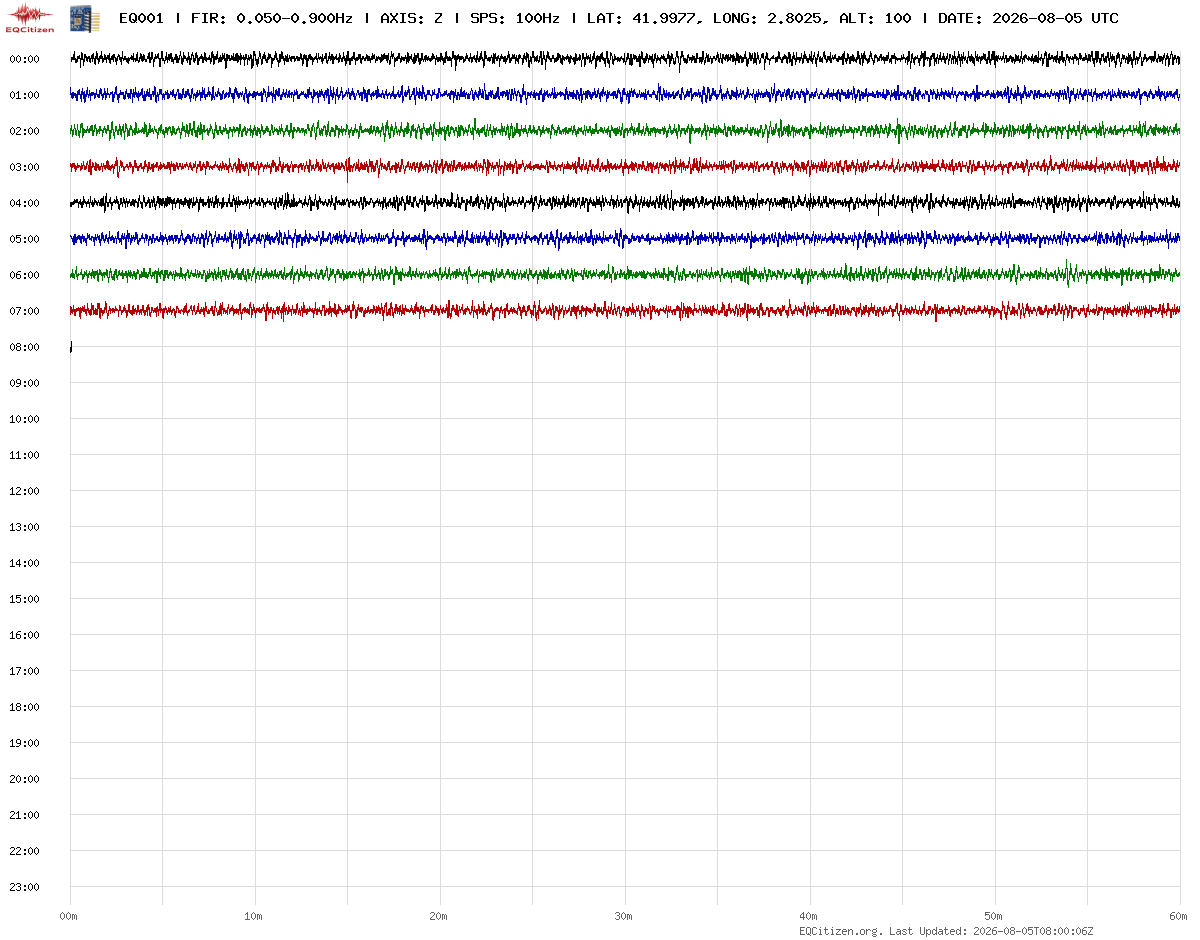Click the 20m minute axis label

click(x=438, y=916)
